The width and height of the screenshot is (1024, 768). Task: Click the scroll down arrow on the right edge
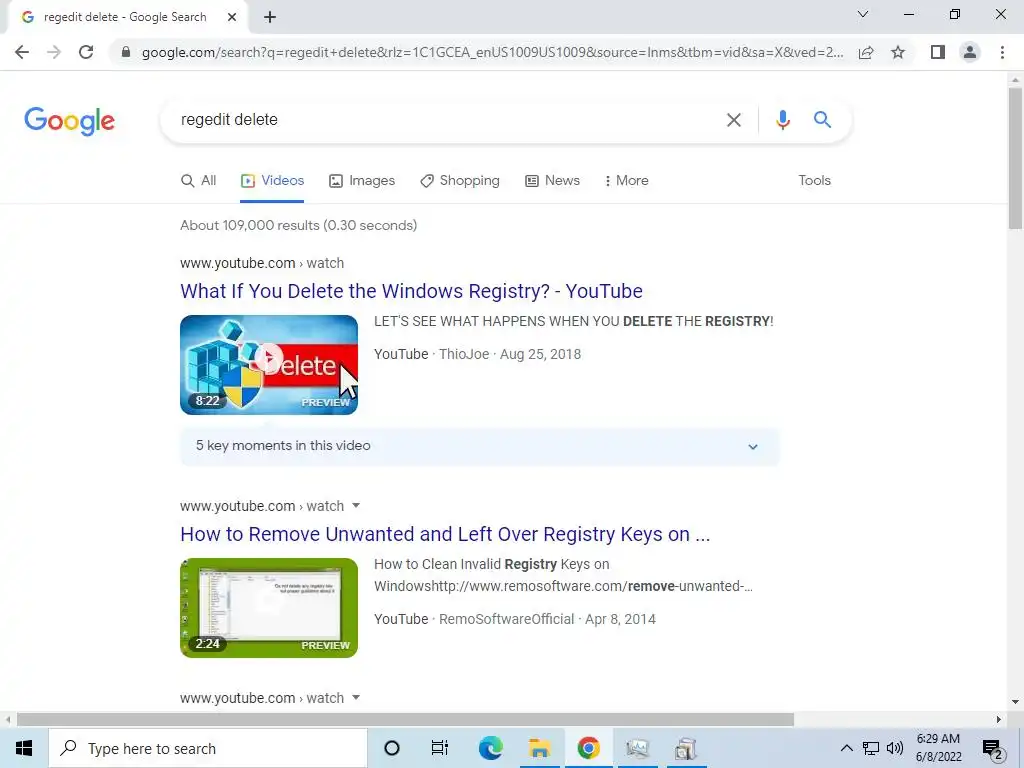tap(1016, 702)
